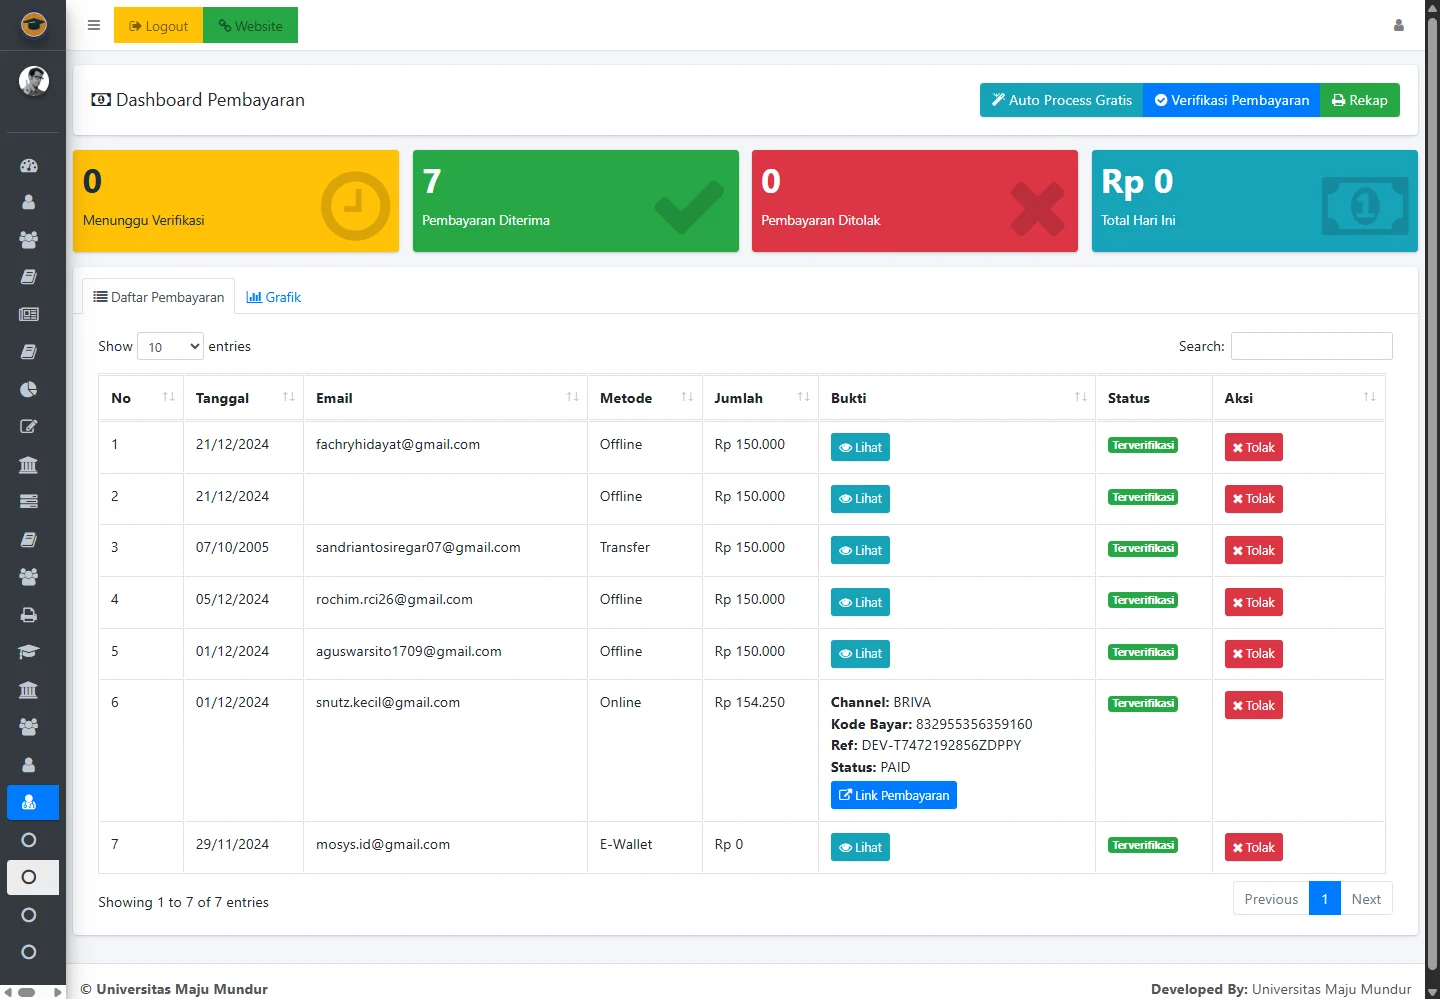The width and height of the screenshot is (1440, 999).
Task: View the Lihat proof for mosys.id@gmail.com
Action: pos(860,848)
